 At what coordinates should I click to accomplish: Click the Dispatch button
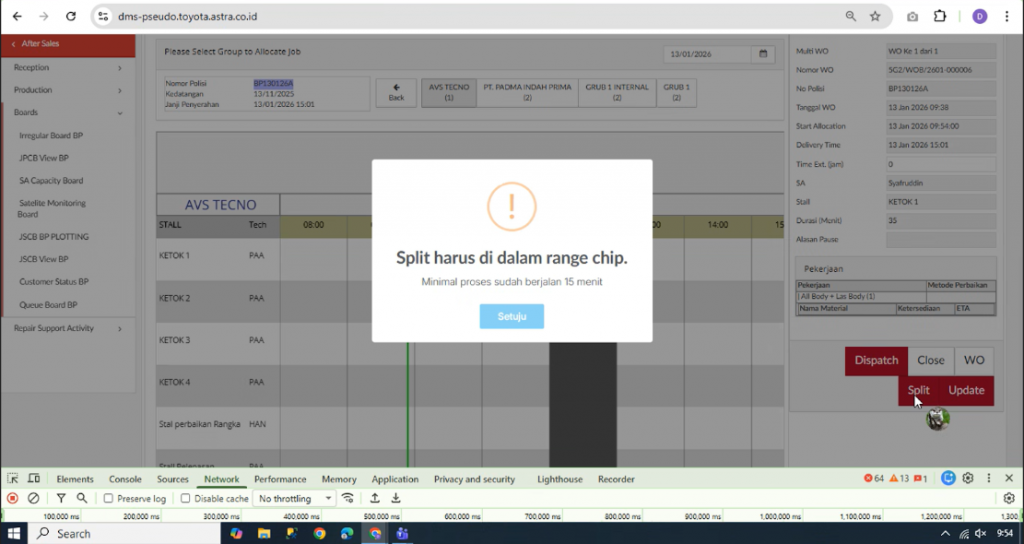point(876,360)
